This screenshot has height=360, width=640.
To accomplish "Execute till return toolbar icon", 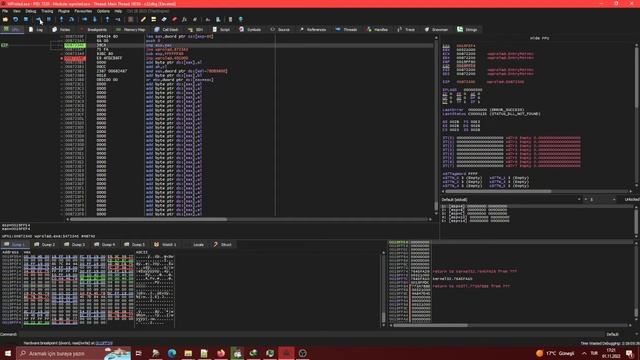I will click(x=107, y=19).
